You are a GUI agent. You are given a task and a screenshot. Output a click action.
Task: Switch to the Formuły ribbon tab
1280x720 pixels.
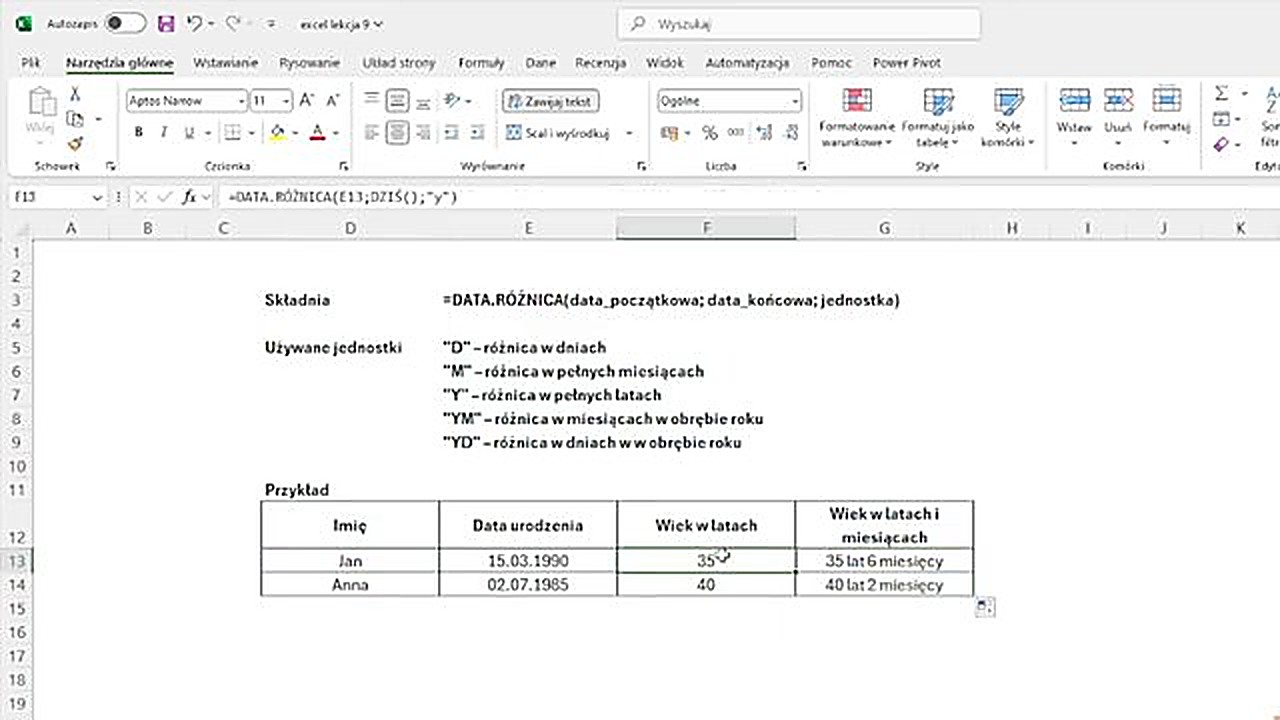click(x=481, y=62)
